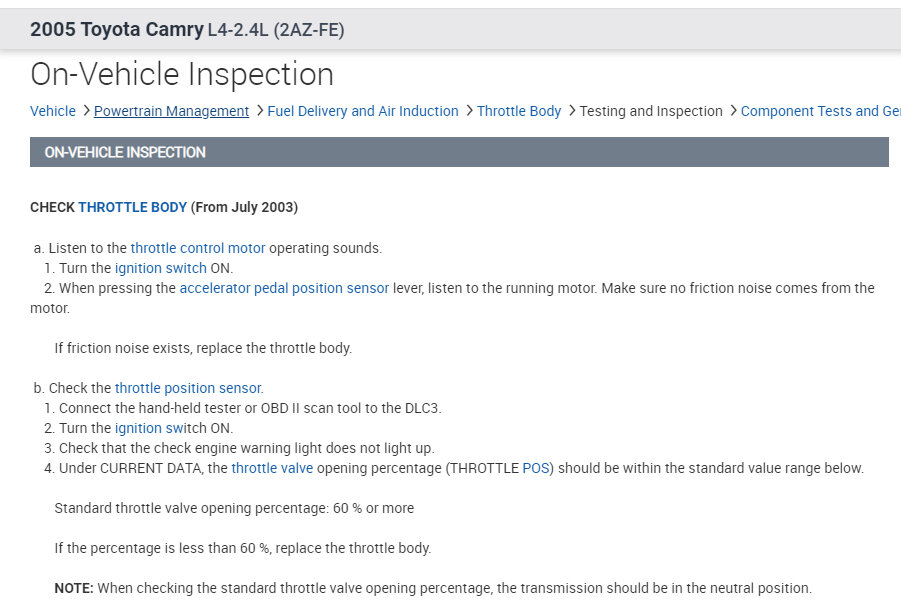Open Fuel Delivery and Air Induction breadcrumb
The image size is (901, 610).
pyautogui.click(x=362, y=111)
